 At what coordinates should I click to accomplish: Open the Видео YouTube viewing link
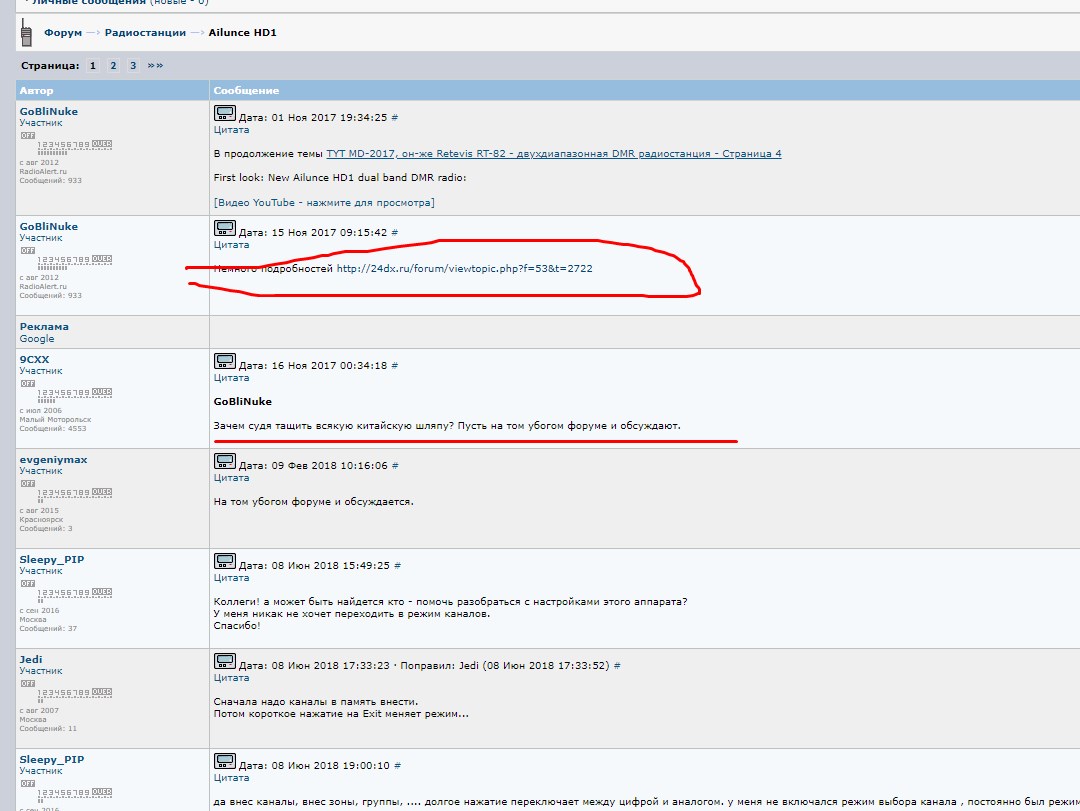pyautogui.click(x=324, y=203)
